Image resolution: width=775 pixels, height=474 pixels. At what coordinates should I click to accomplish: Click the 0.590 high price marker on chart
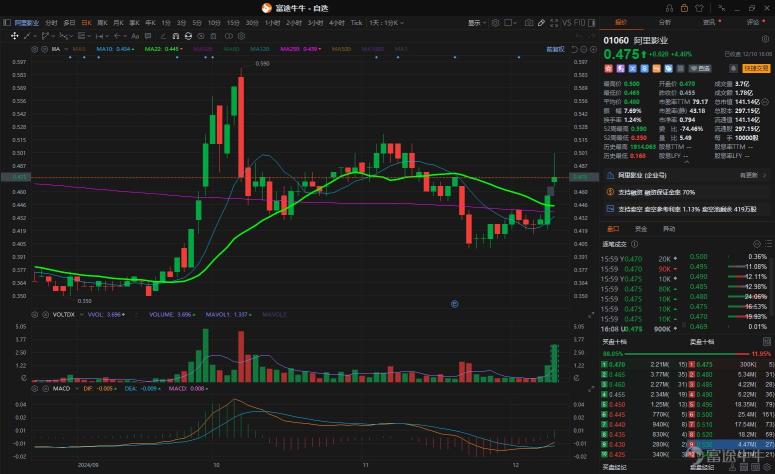[x=262, y=64]
